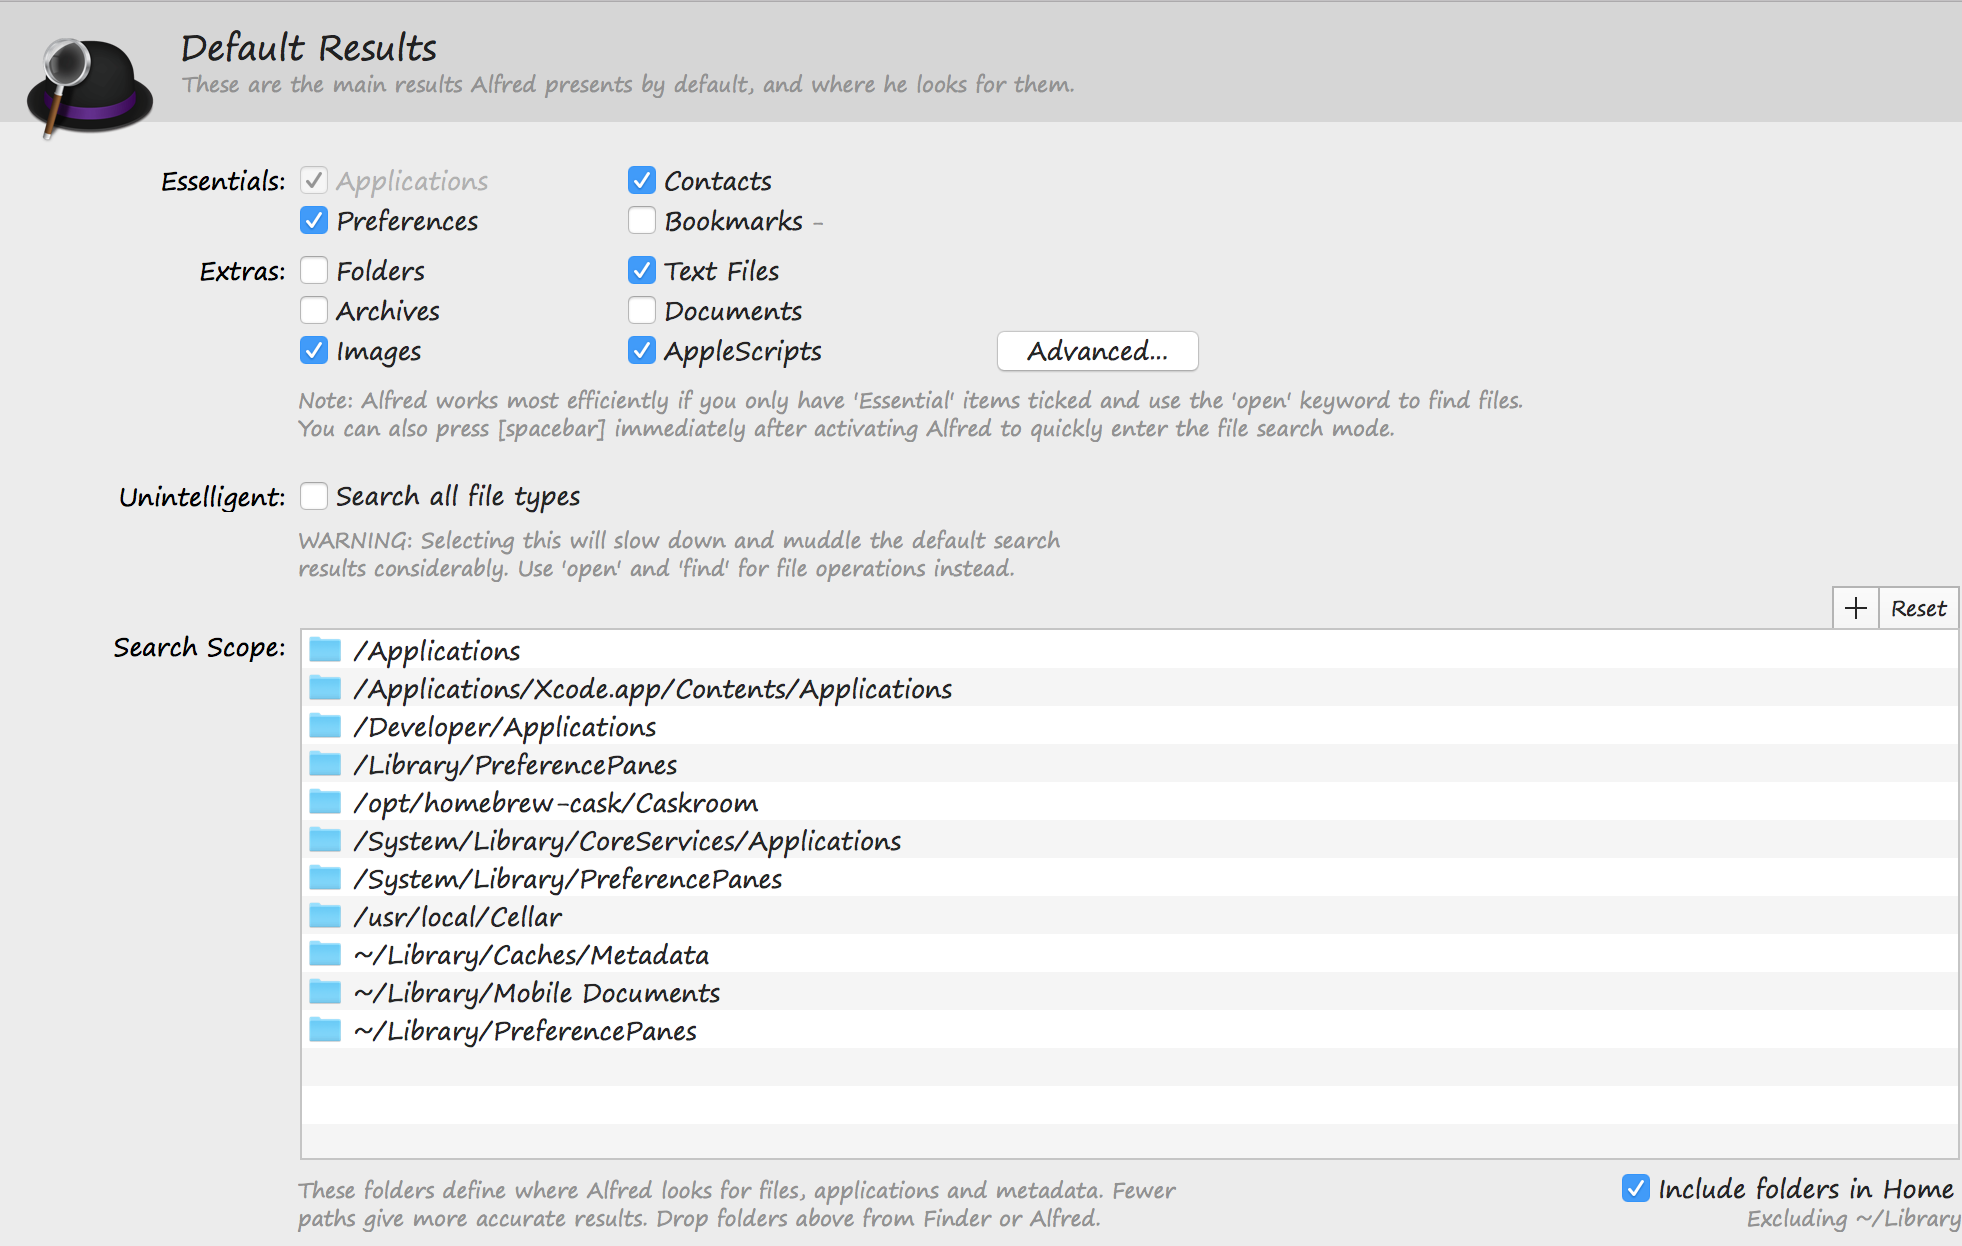Click the Essentials: label

223,181
